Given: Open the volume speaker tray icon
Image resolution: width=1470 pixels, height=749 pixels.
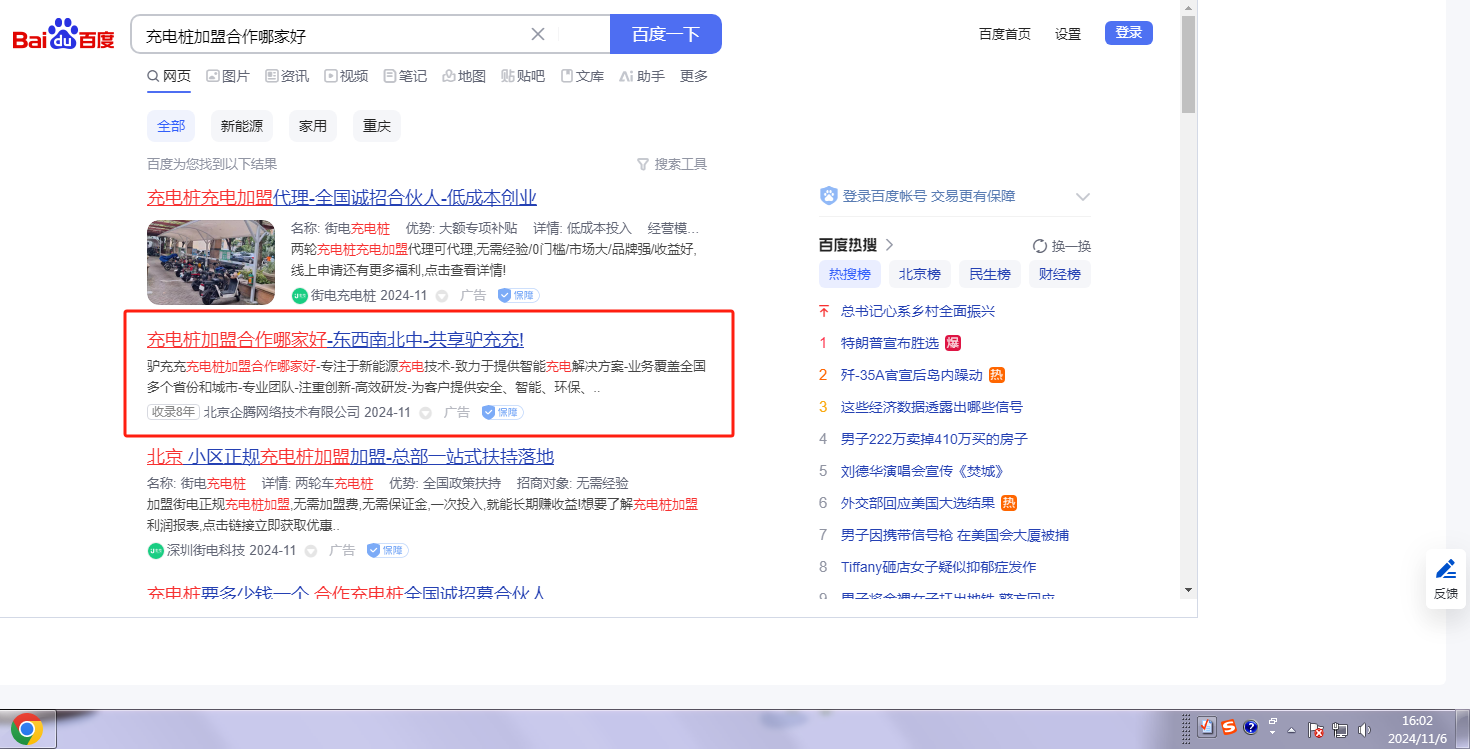Looking at the screenshot, I should pos(1365,730).
